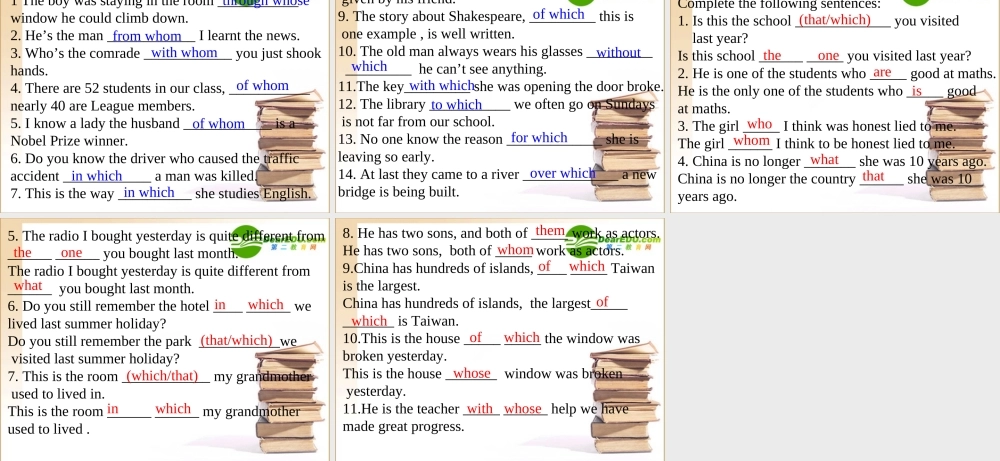
Task: Click '(that/which)' in 'Is this the school' sentence
Action: 834,20
